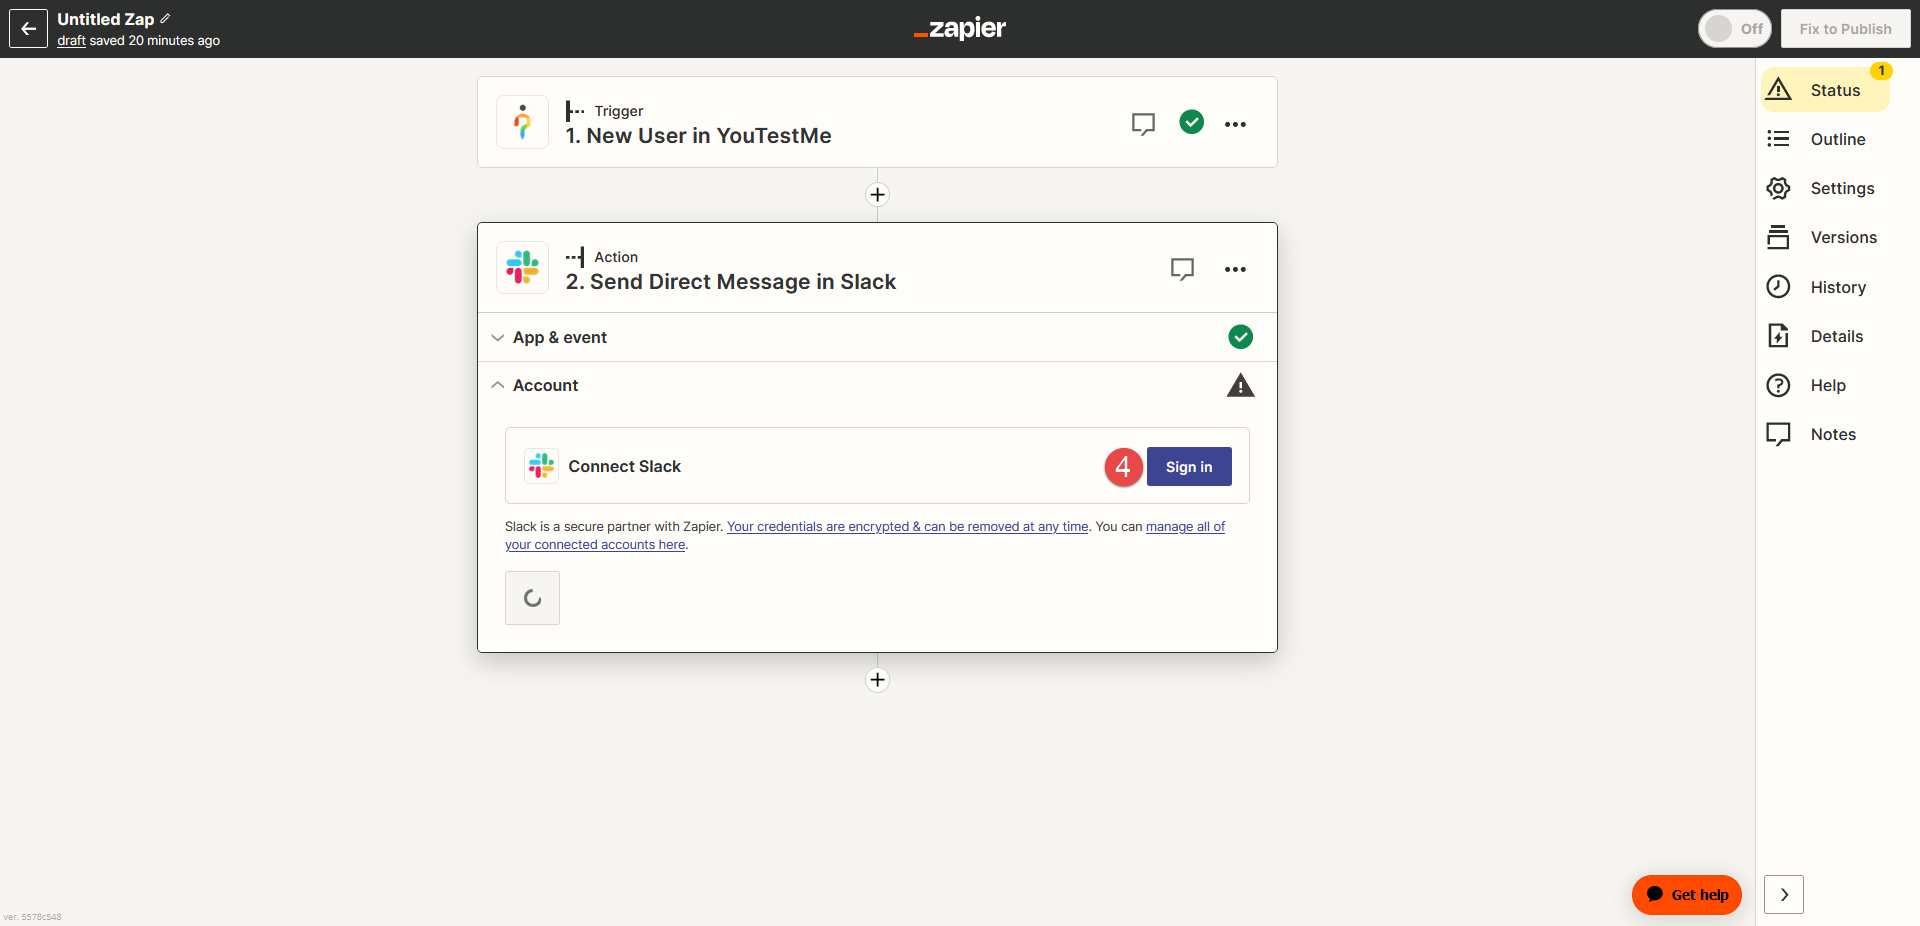Toggle the Zap On/Off switch

point(1734,29)
